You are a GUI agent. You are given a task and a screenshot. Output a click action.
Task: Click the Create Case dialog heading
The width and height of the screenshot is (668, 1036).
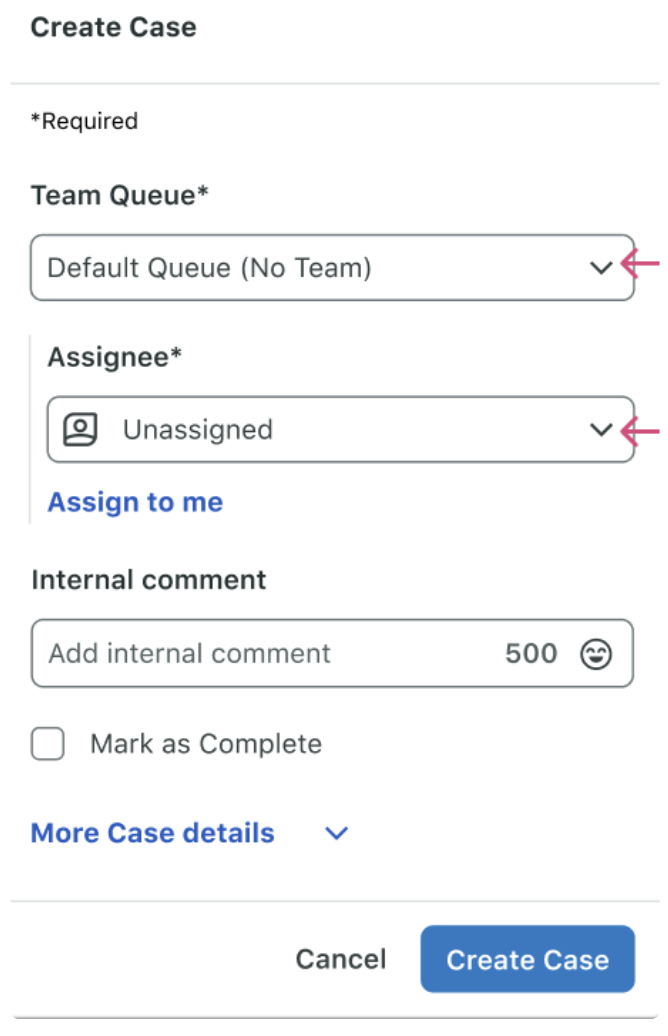(x=113, y=27)
